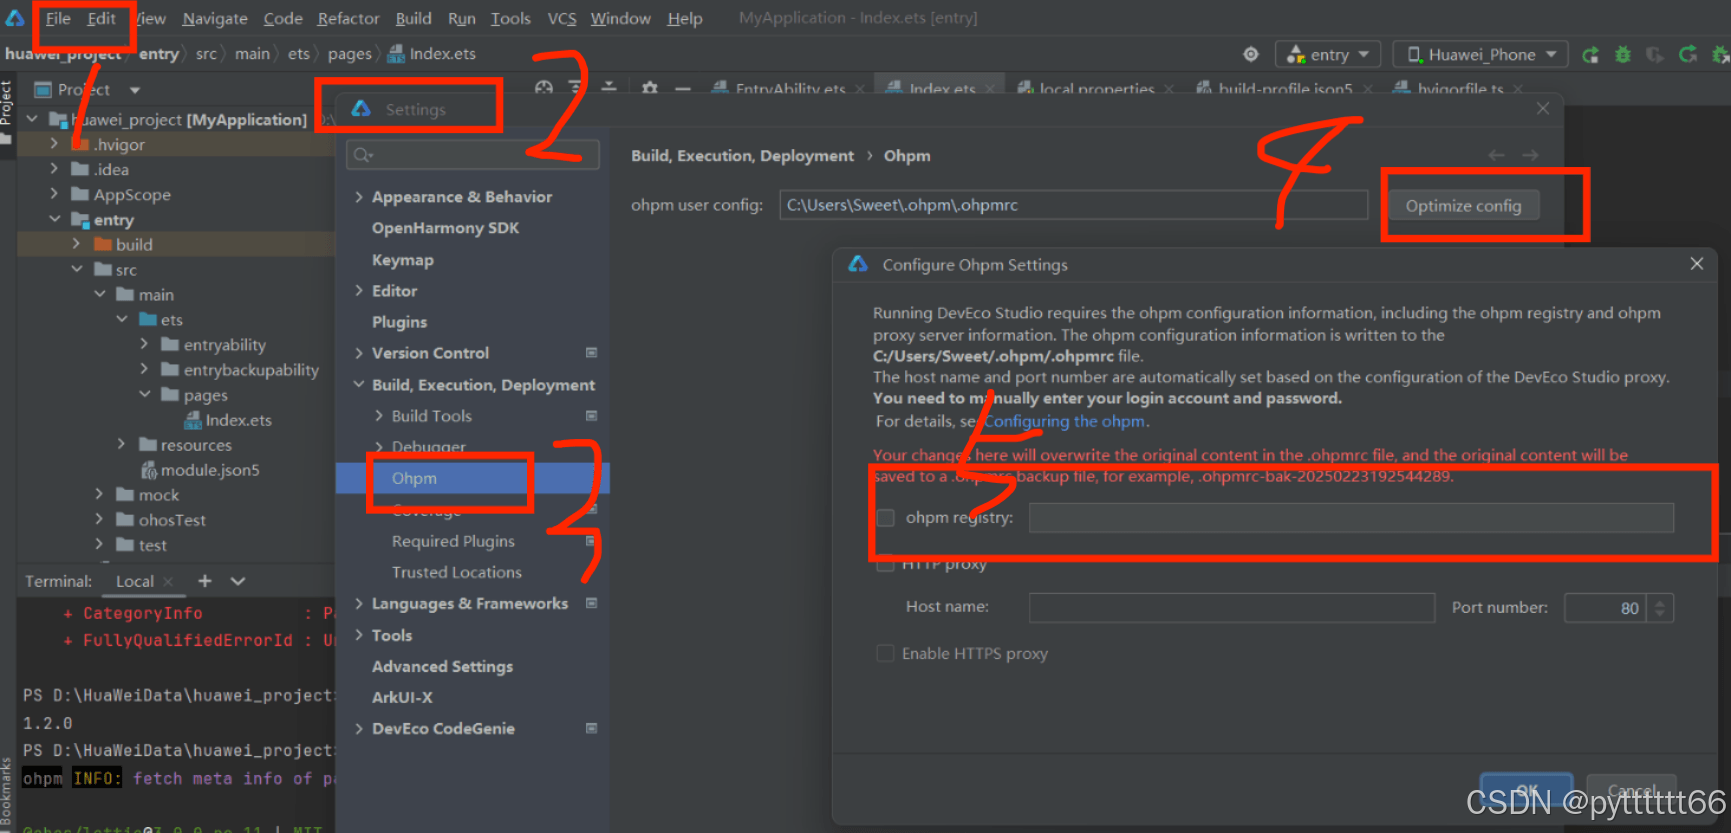Click the Optimize config button
1731x833 pixels.
pos(1463,206)
